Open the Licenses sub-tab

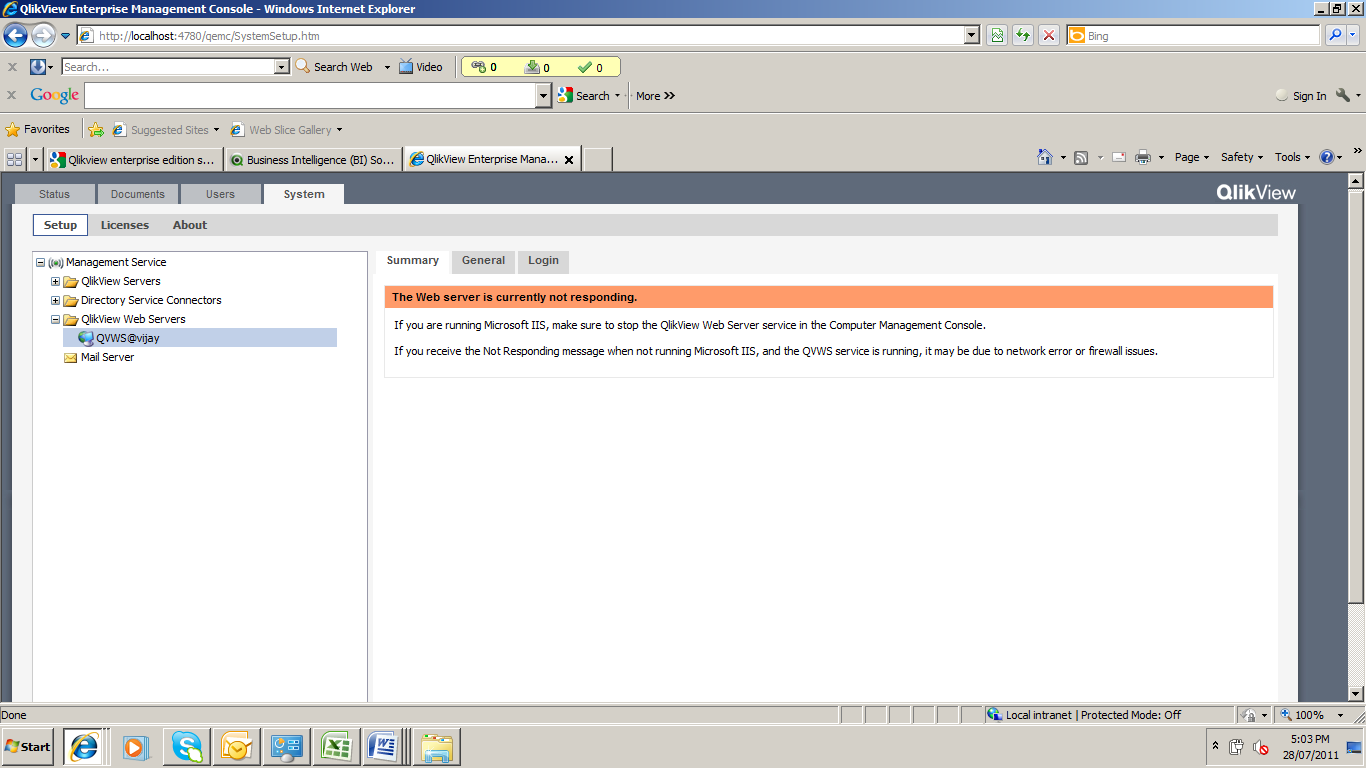pos(125,225)
